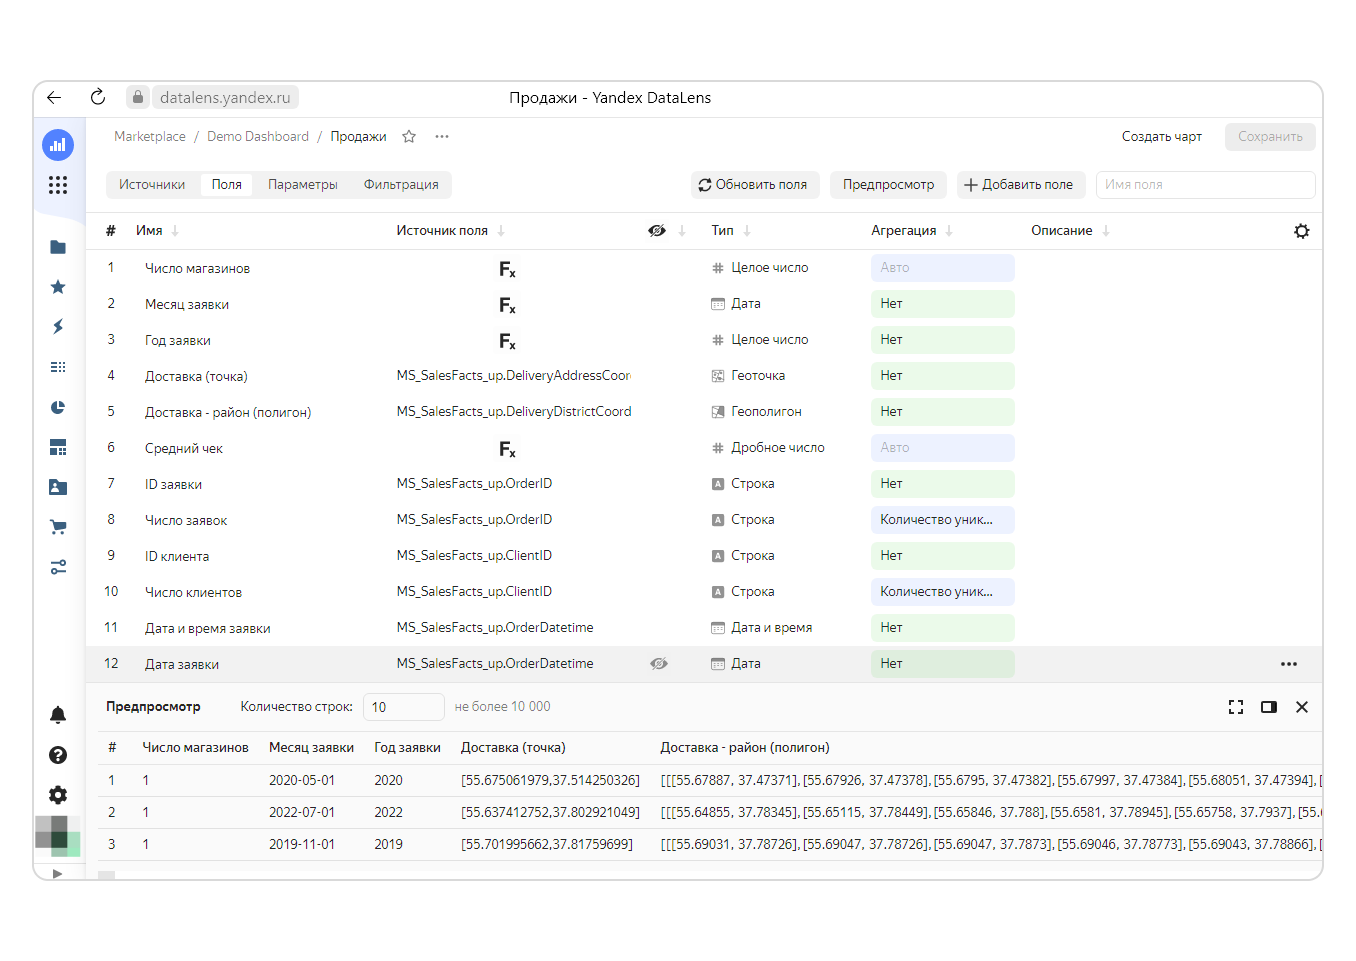Toggle visibility of Дата заявки field

point(658,664)
